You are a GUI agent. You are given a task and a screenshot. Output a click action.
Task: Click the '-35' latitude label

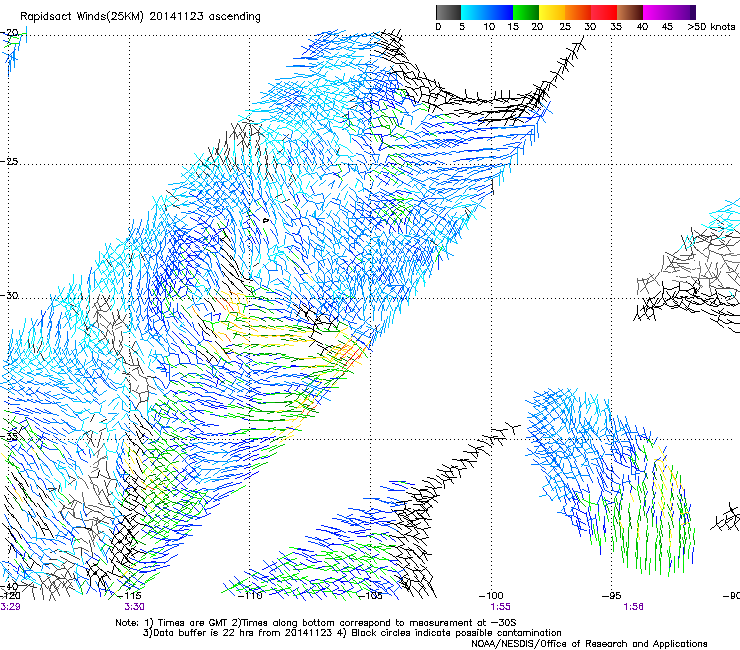(x=9, y=437)
